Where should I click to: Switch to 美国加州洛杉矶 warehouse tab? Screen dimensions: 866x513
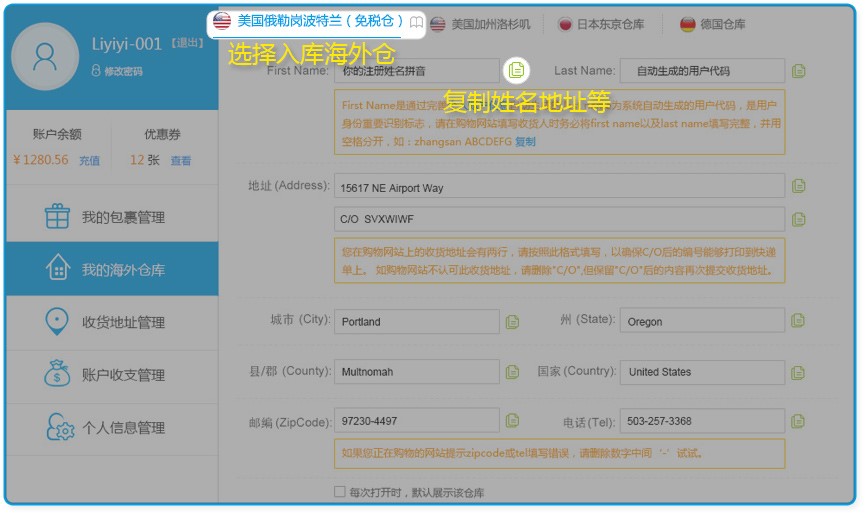(x=480, y=24)
